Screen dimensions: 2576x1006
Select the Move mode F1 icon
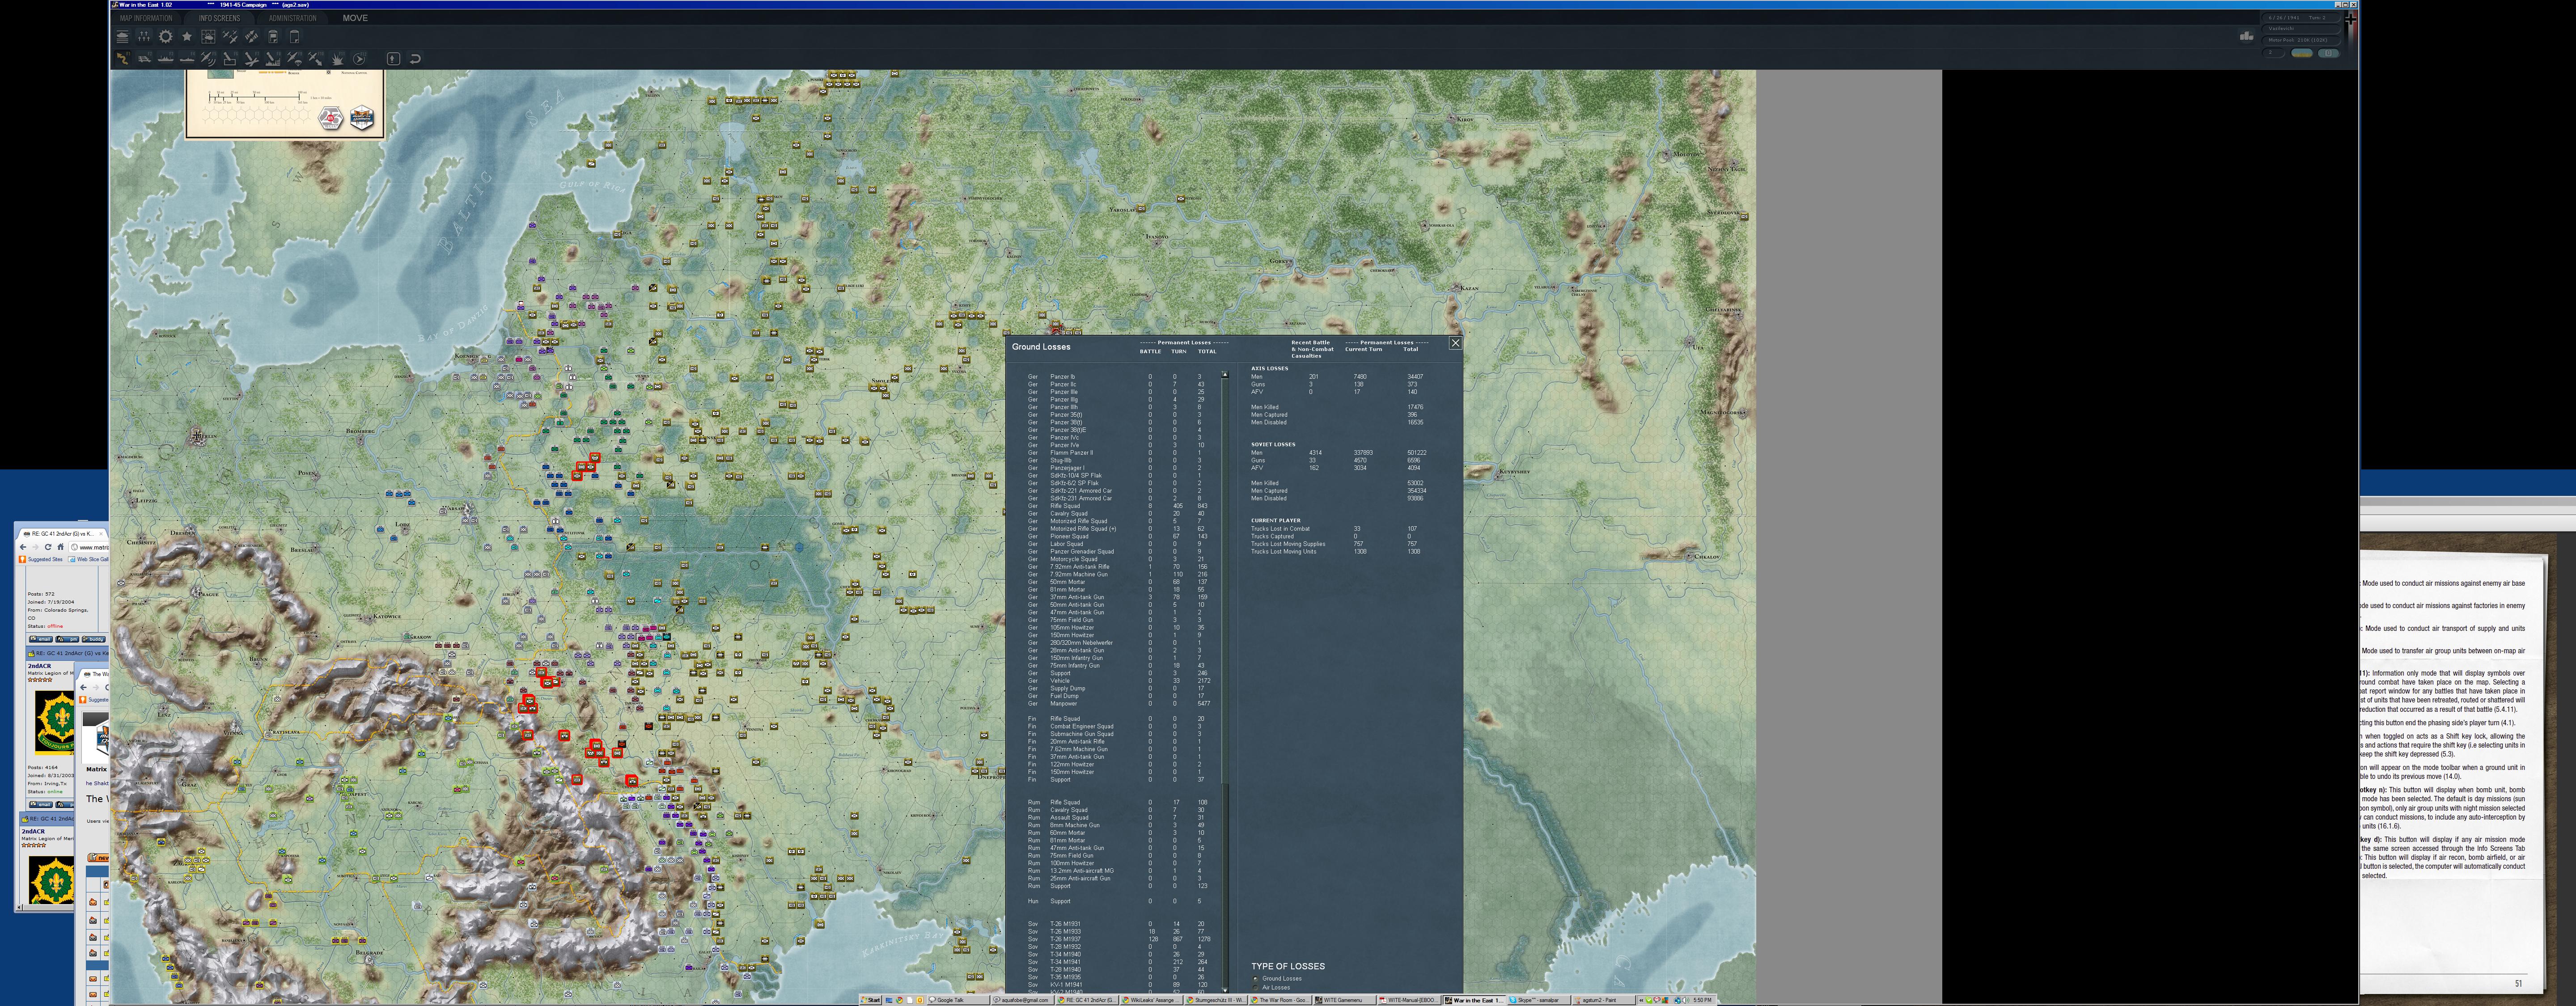(x=122, y=59)
